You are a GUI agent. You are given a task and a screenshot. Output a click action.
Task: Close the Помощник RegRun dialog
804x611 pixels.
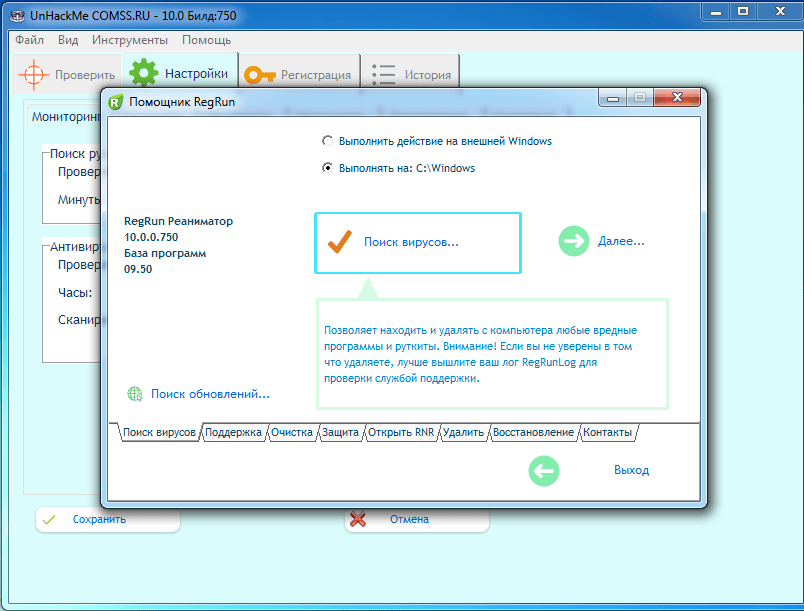pos(677,97)
